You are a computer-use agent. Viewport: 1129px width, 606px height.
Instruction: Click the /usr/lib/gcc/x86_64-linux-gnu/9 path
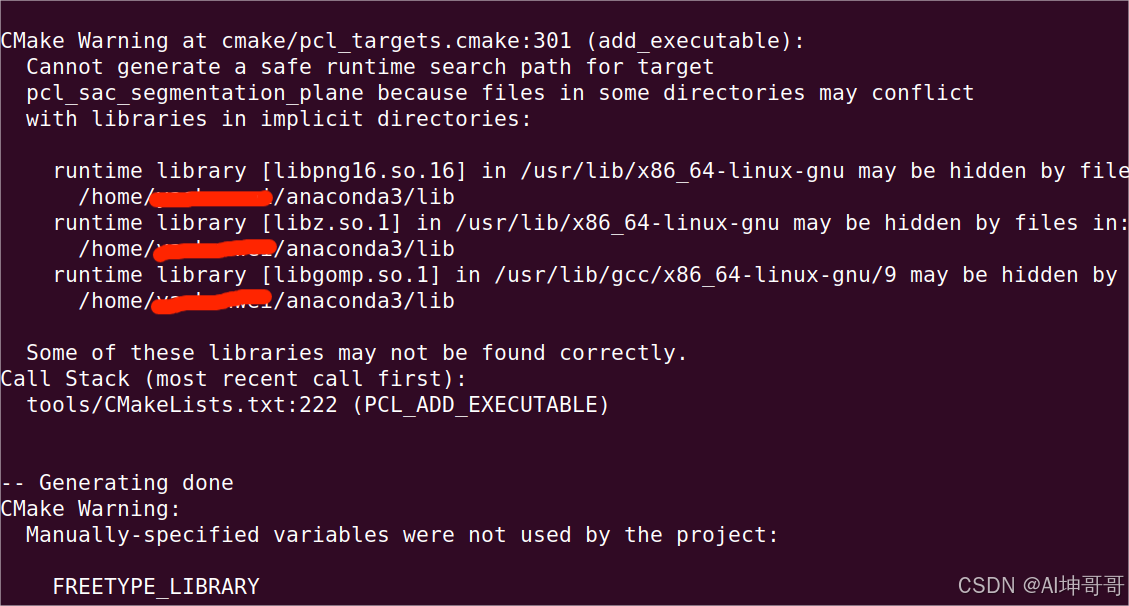click(x=696, y=275)
